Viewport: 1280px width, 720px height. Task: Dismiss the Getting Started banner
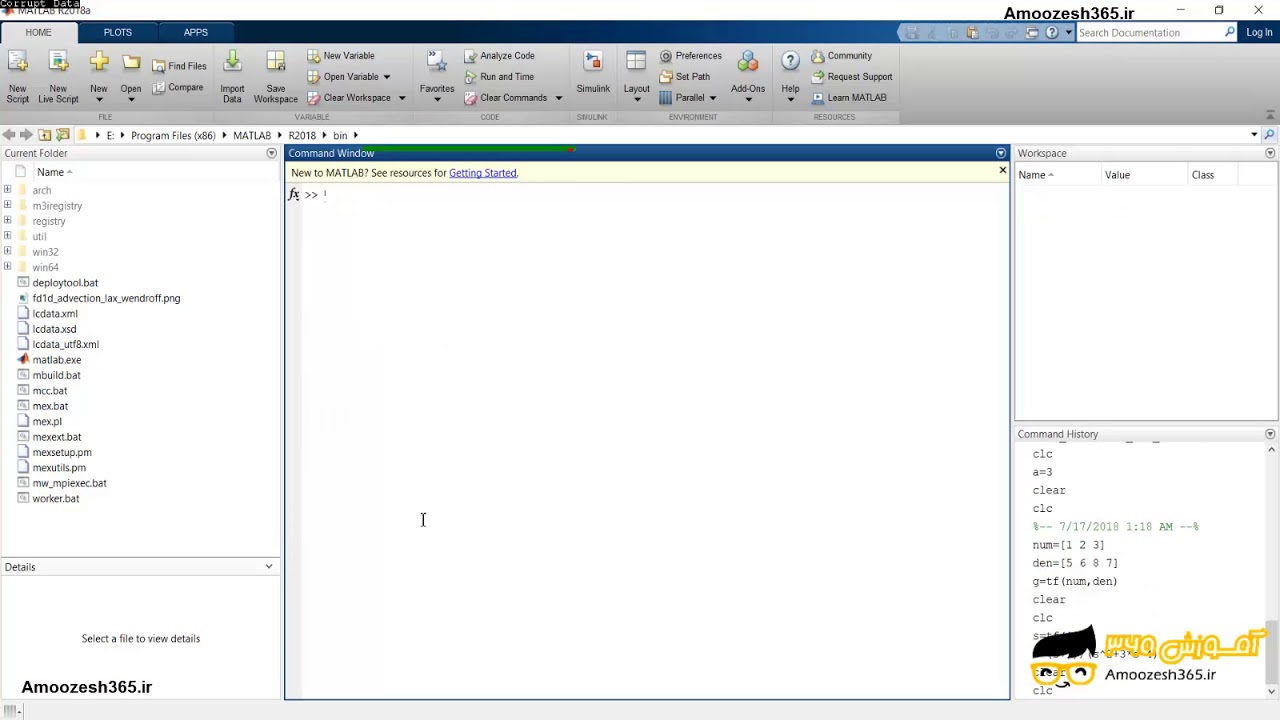click(x=1002, y=170)
